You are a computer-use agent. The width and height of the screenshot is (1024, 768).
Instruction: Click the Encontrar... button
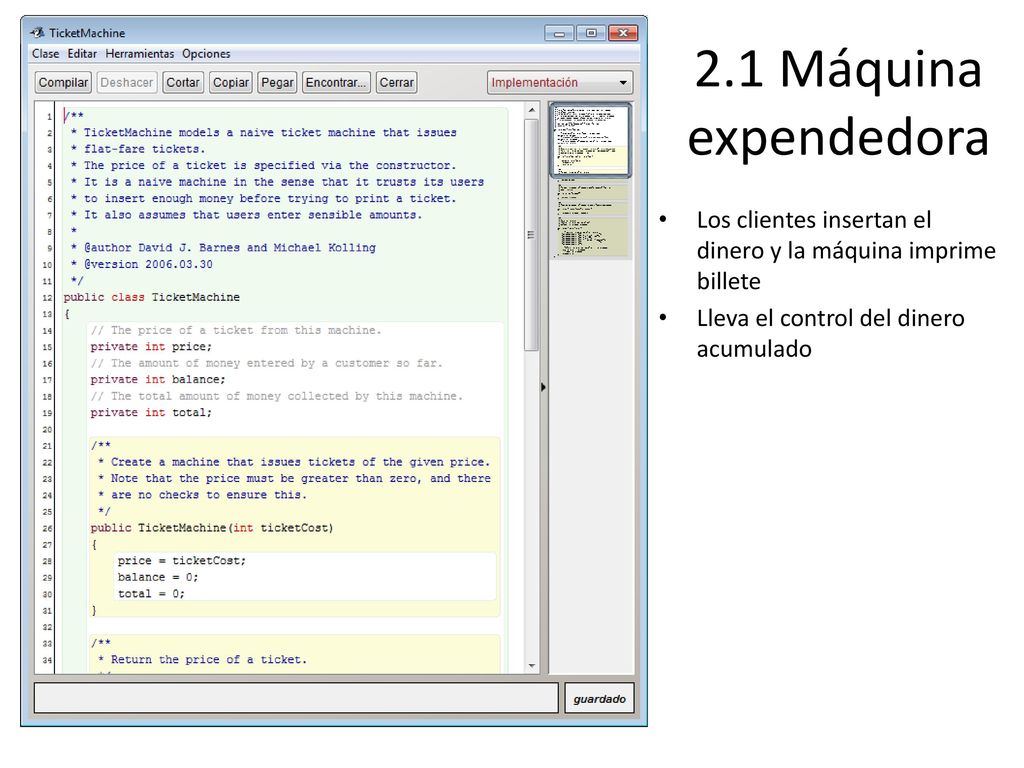336,82
